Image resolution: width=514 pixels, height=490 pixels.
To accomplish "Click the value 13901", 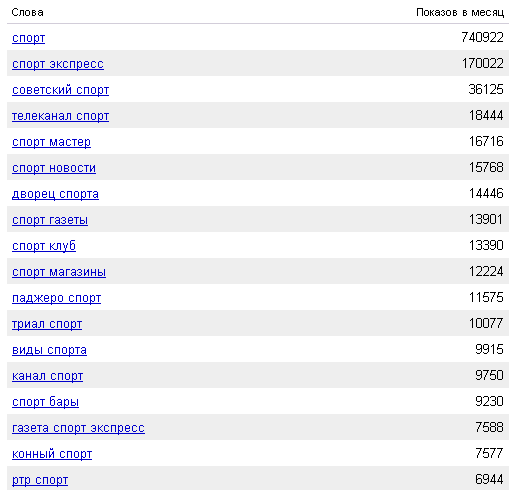I will tap(486, 219).
